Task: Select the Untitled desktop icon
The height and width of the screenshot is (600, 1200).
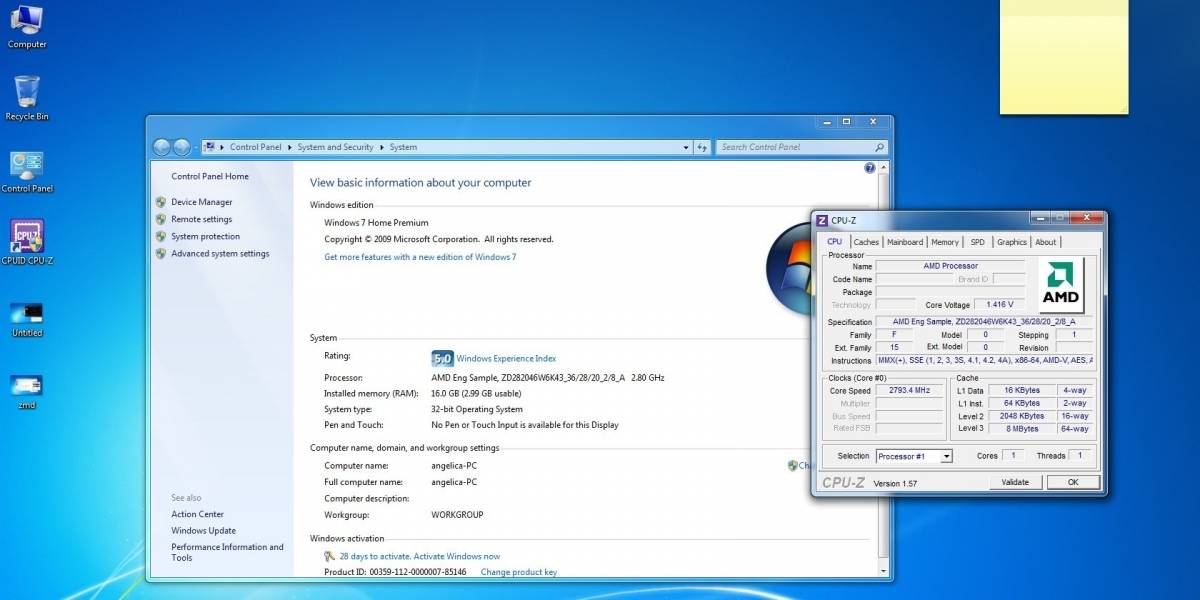Action: tap(27, 319)
